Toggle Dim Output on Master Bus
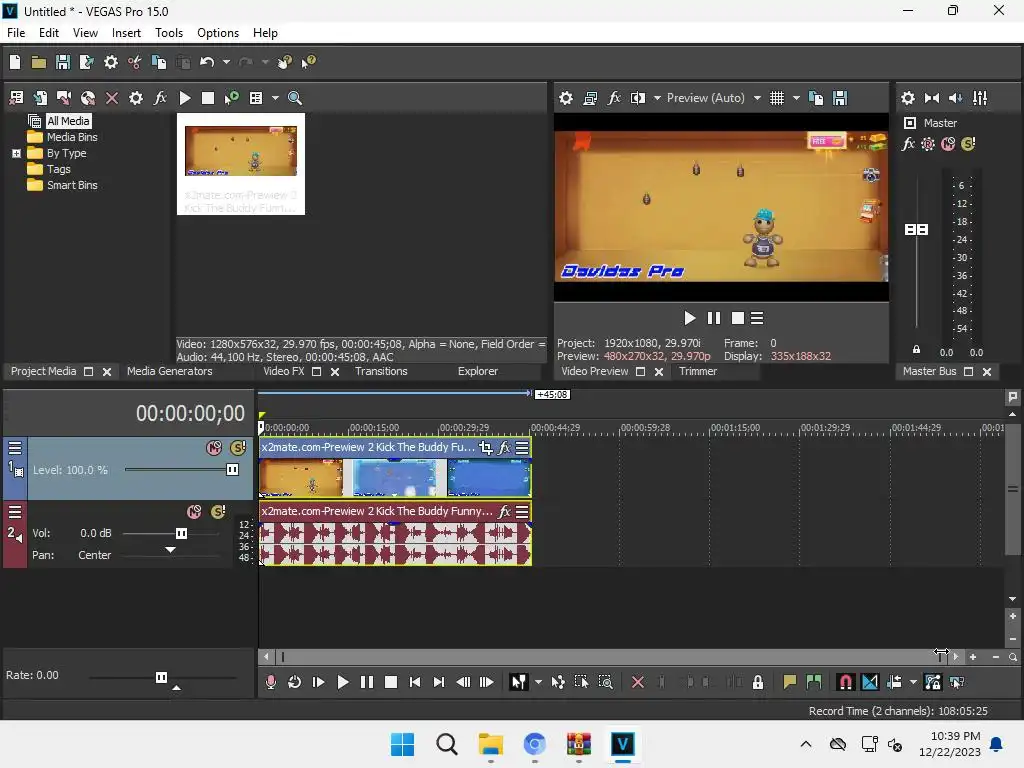 tap(955, 98)
